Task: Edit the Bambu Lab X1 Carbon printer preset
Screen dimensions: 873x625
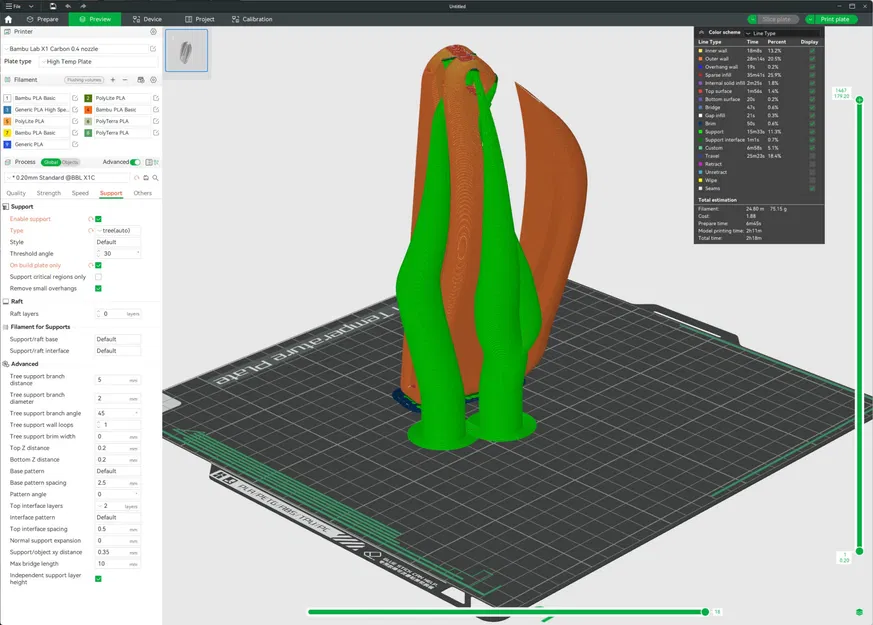Action: pos(153,48)
